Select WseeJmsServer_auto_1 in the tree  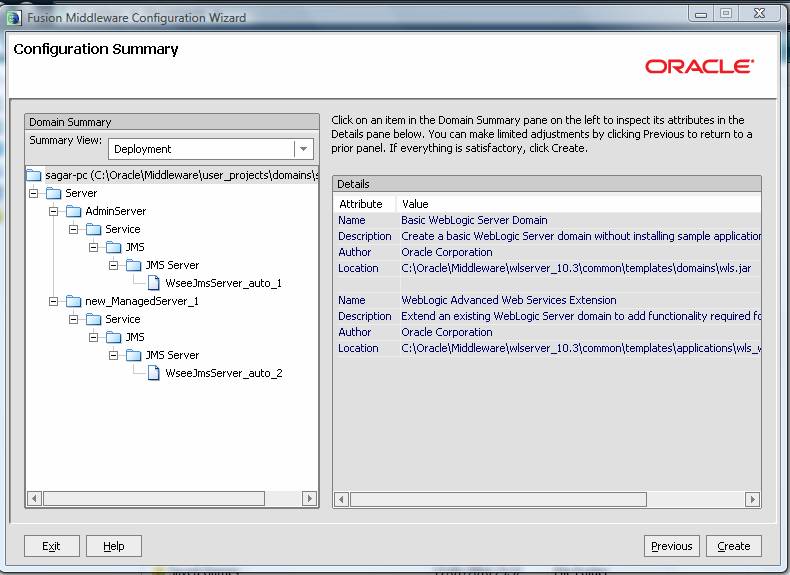coord(223,283)
